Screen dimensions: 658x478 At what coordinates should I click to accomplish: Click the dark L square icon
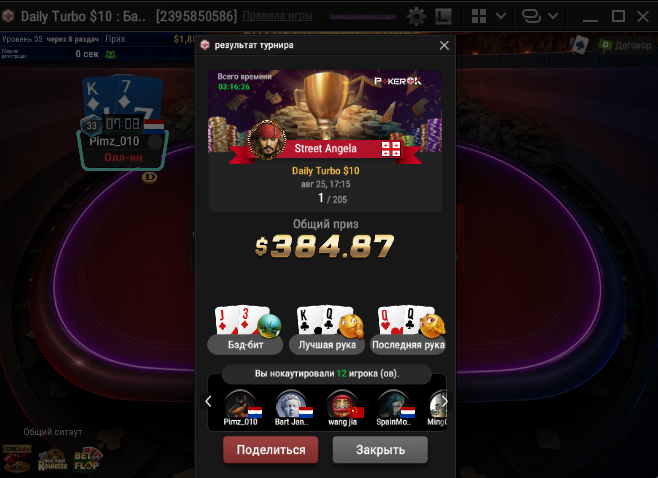click(443, 17)
